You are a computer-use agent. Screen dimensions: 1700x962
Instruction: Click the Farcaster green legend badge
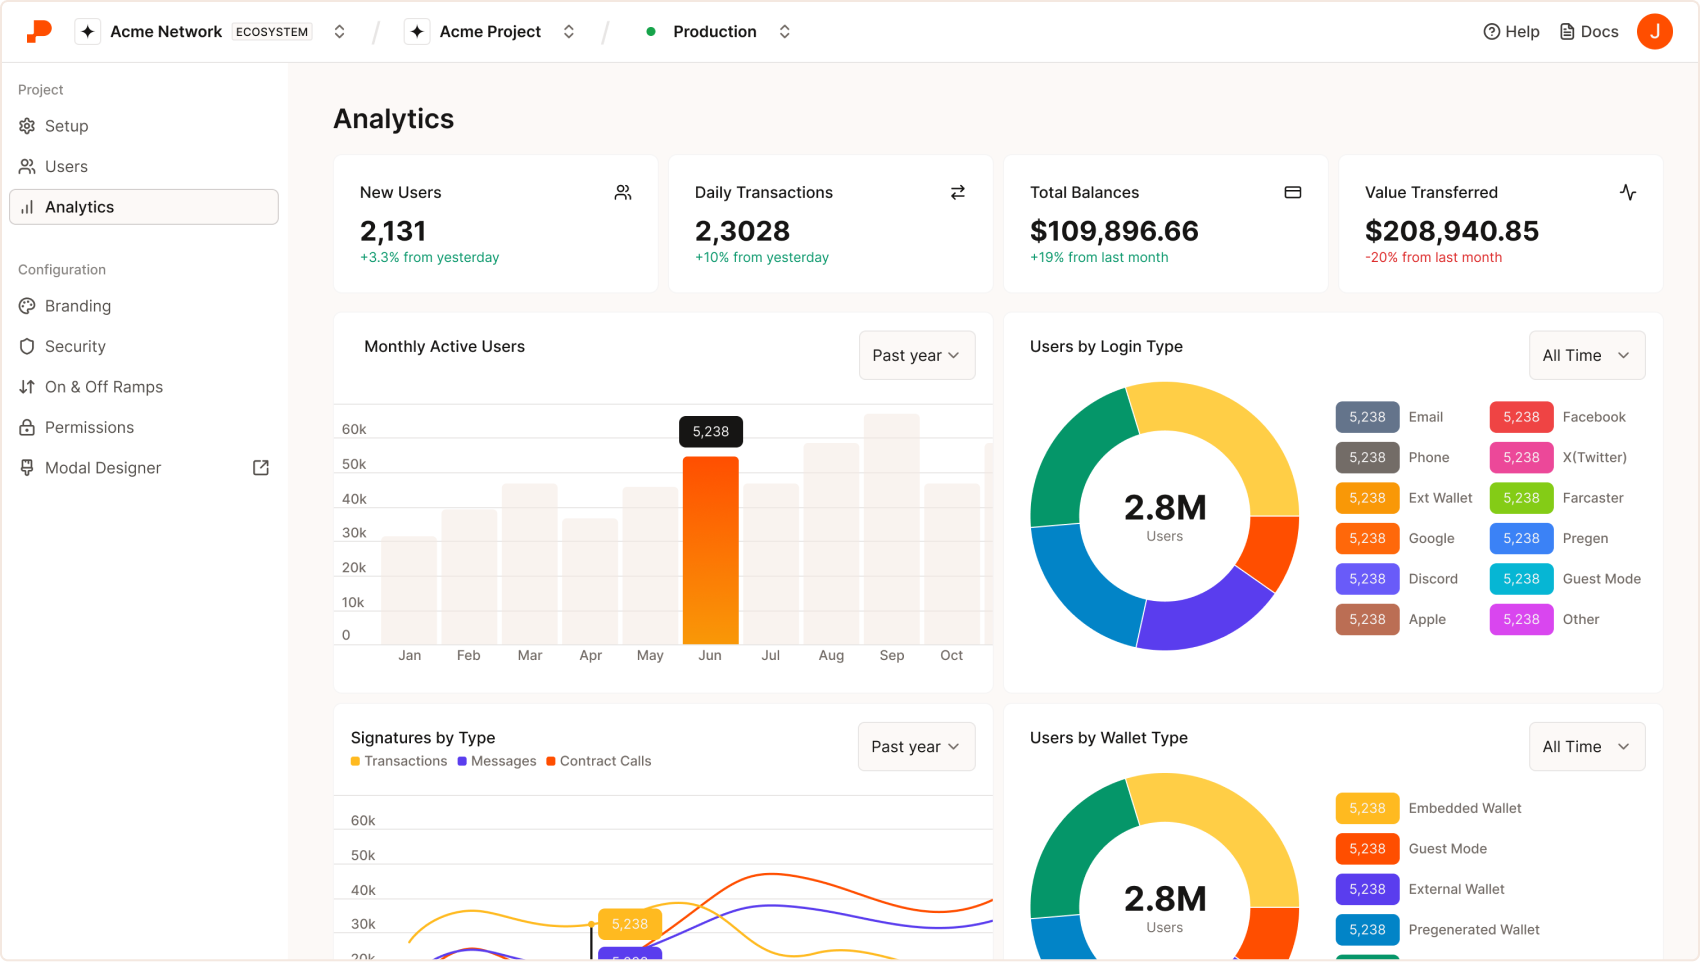point(1521,498)
